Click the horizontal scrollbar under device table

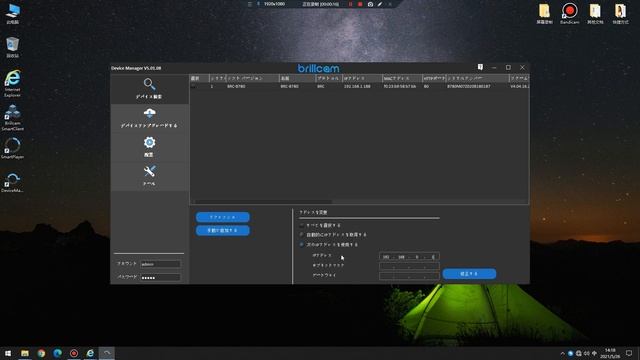click(x=263, y=202)
